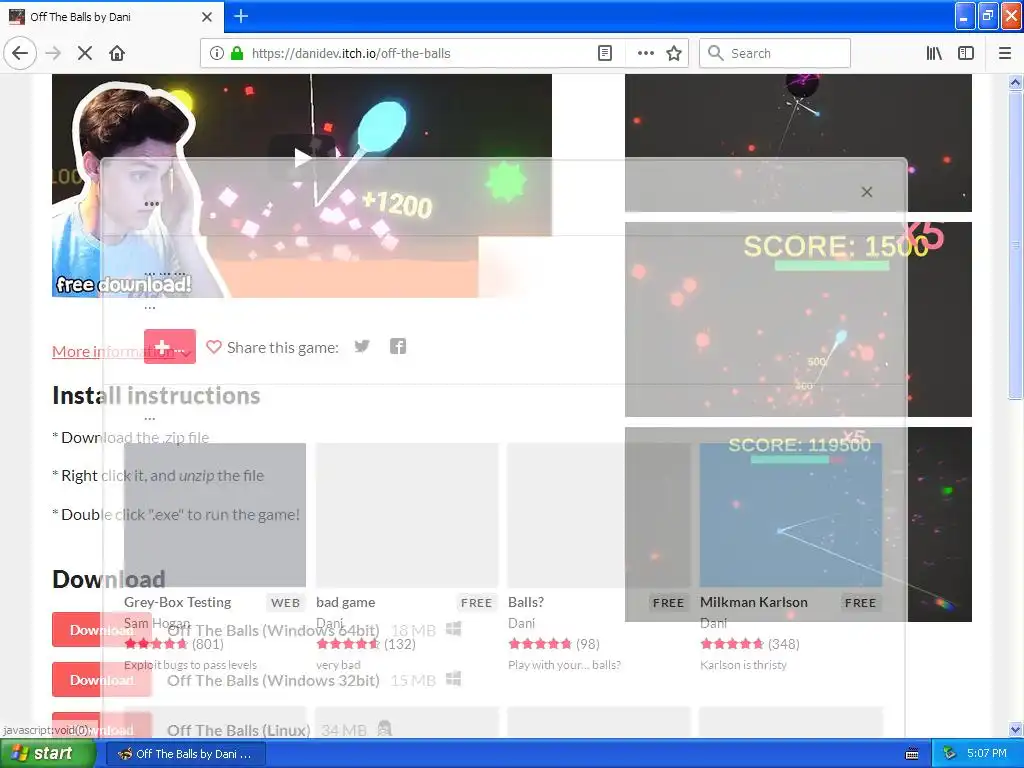Click the Windows logo next to 64bit
The width and height of the screenshot is (1024, 768).
tap(453, 629)
